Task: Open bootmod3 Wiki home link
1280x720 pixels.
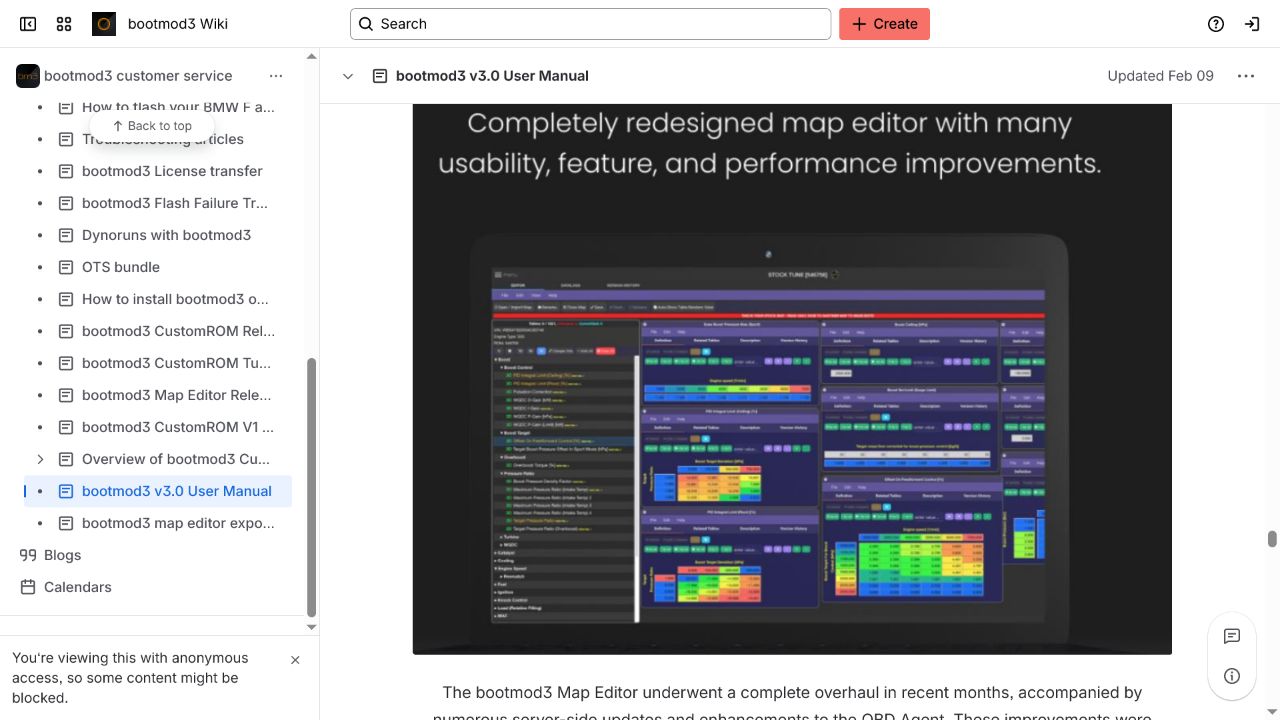Action: [x=178, y=24]
